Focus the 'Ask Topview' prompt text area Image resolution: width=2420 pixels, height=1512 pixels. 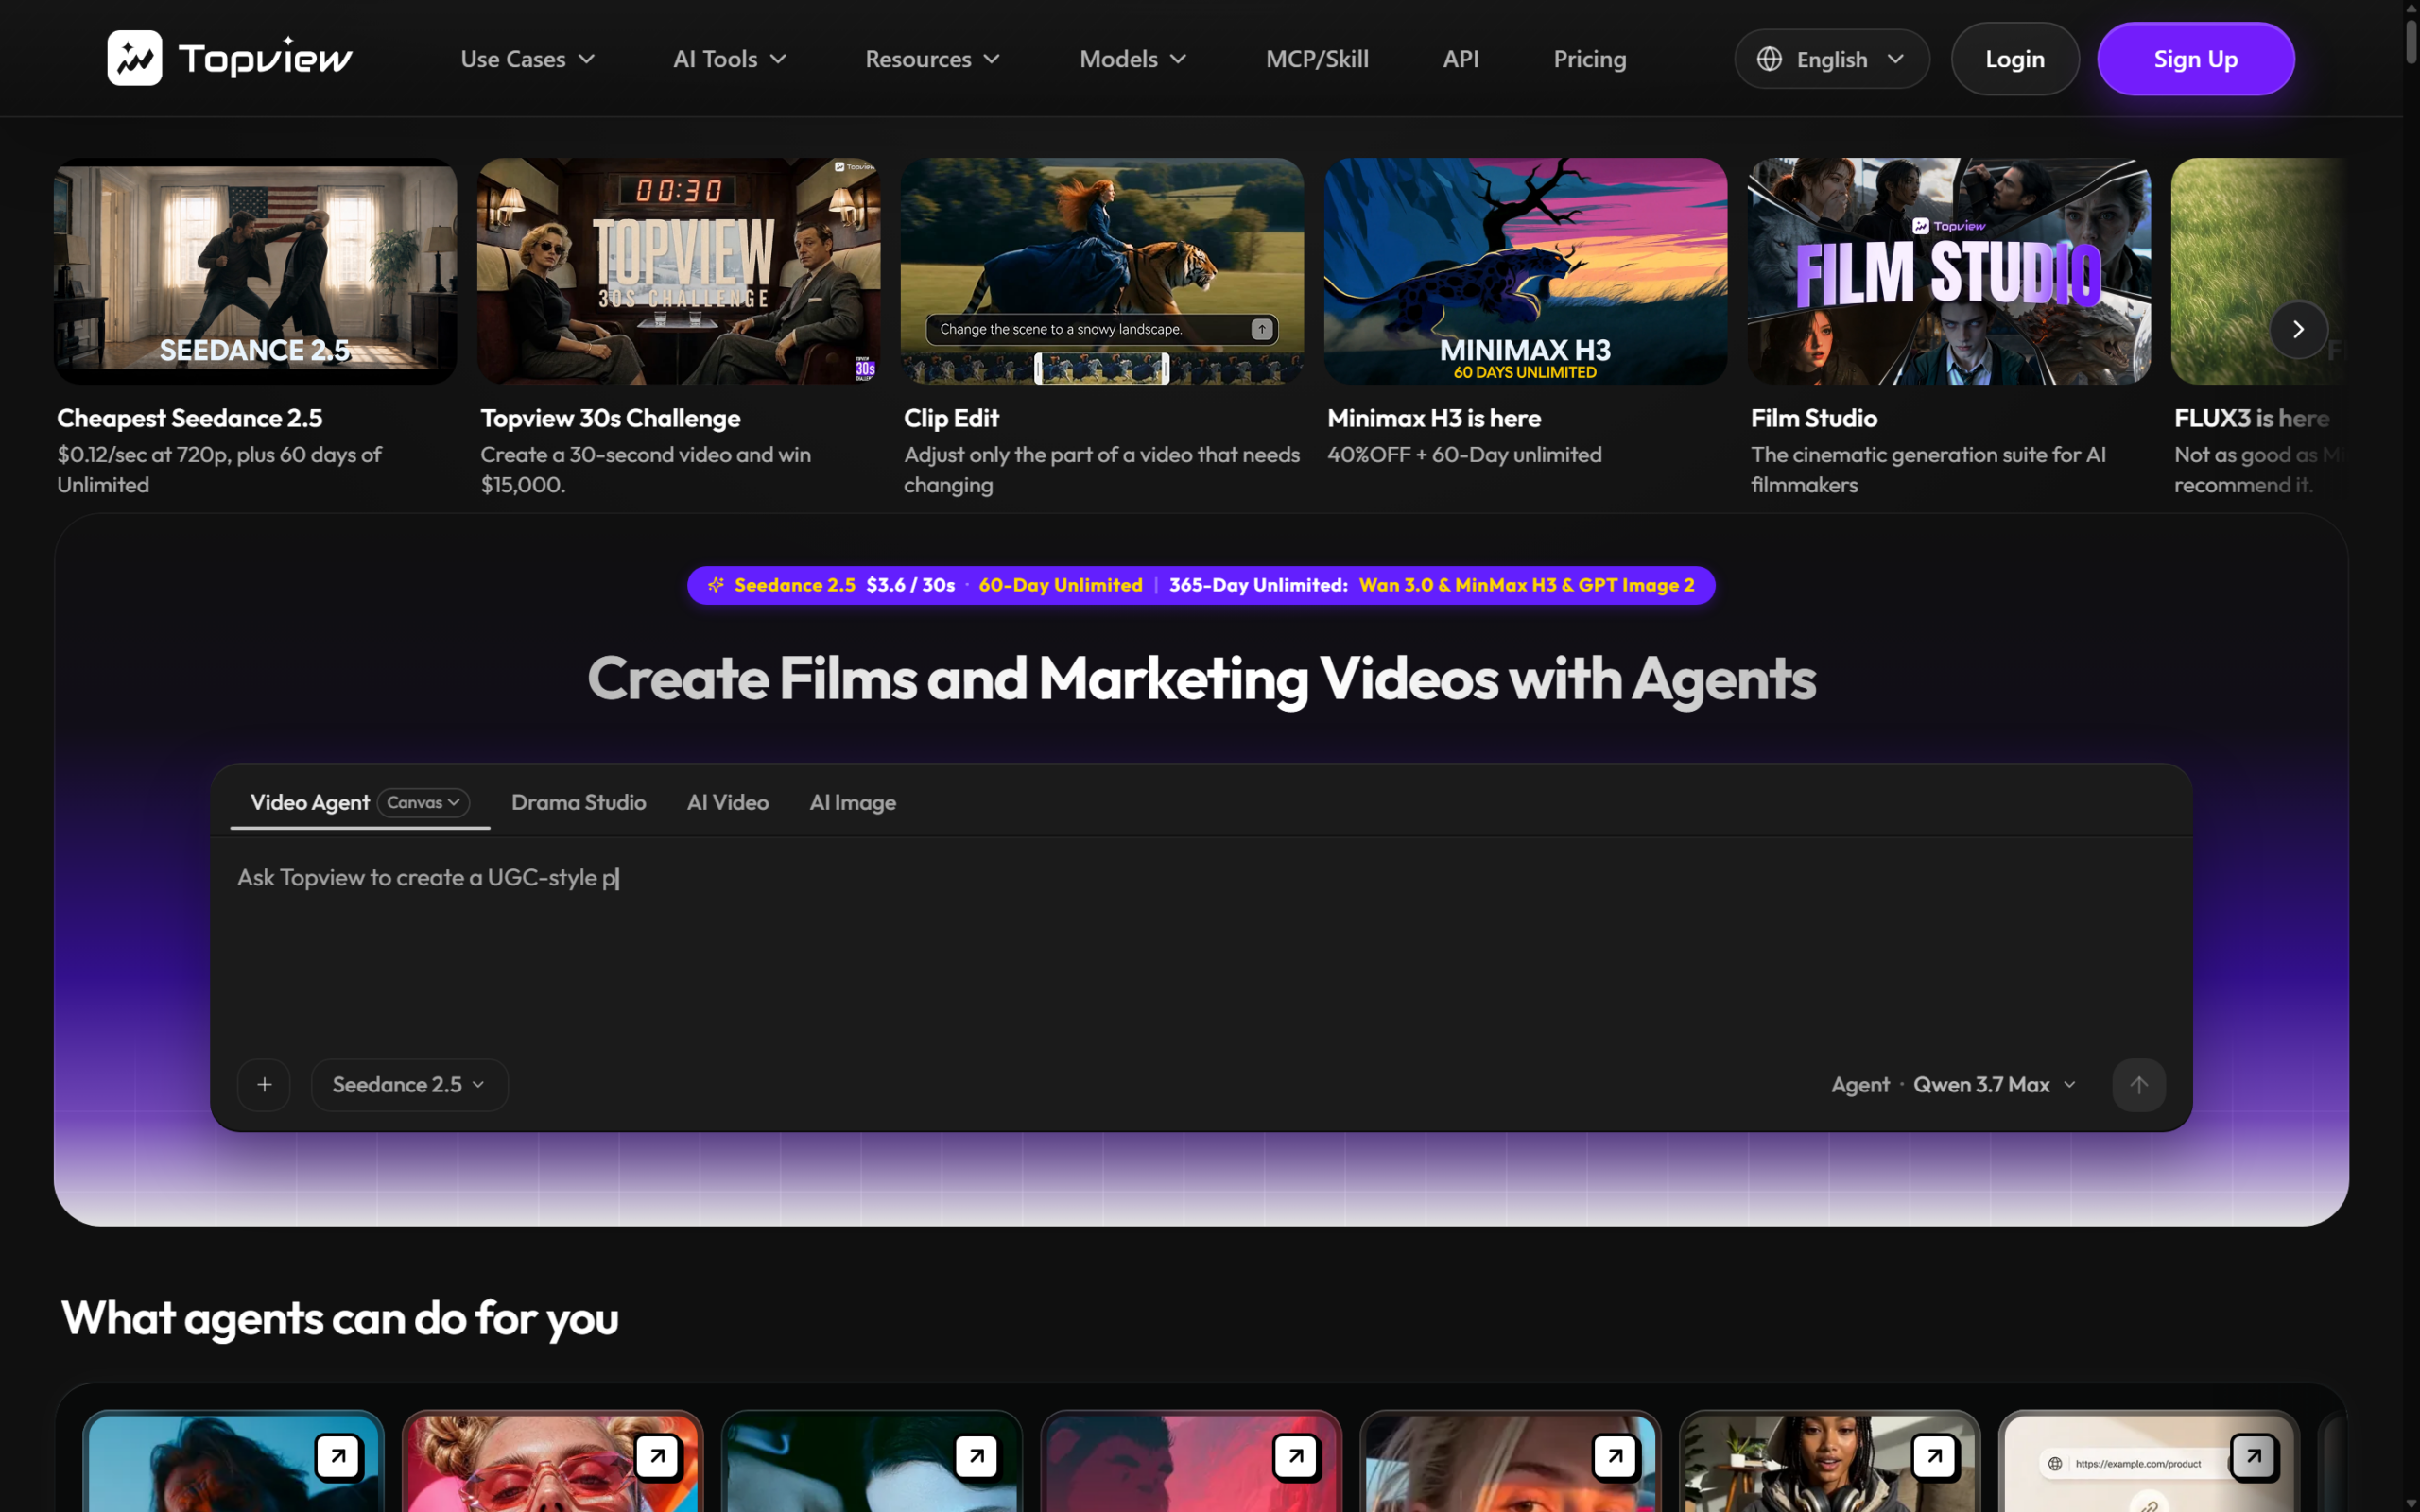coord(1201,940)
